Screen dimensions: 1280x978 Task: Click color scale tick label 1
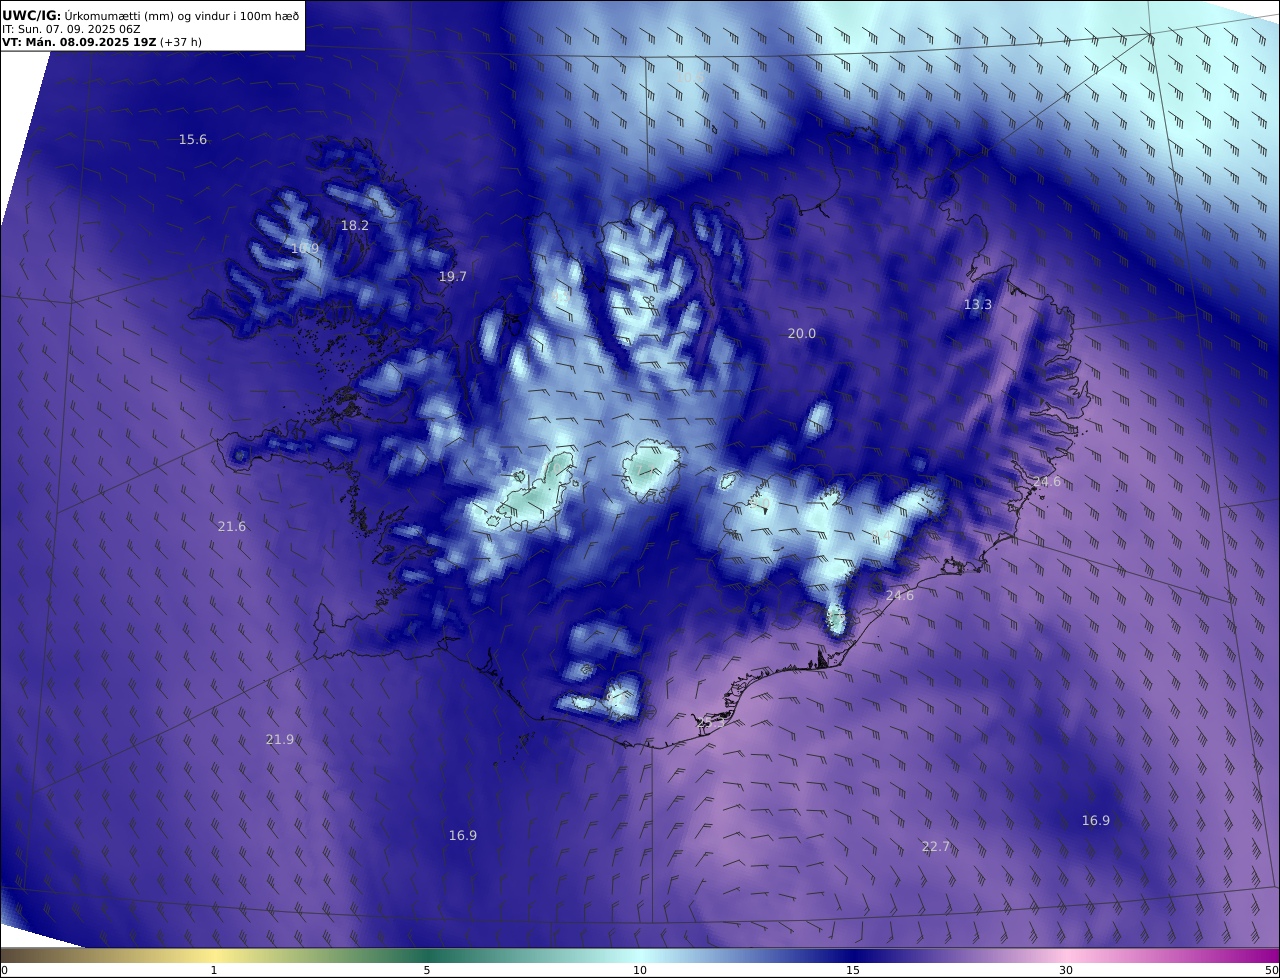(214, 971)
